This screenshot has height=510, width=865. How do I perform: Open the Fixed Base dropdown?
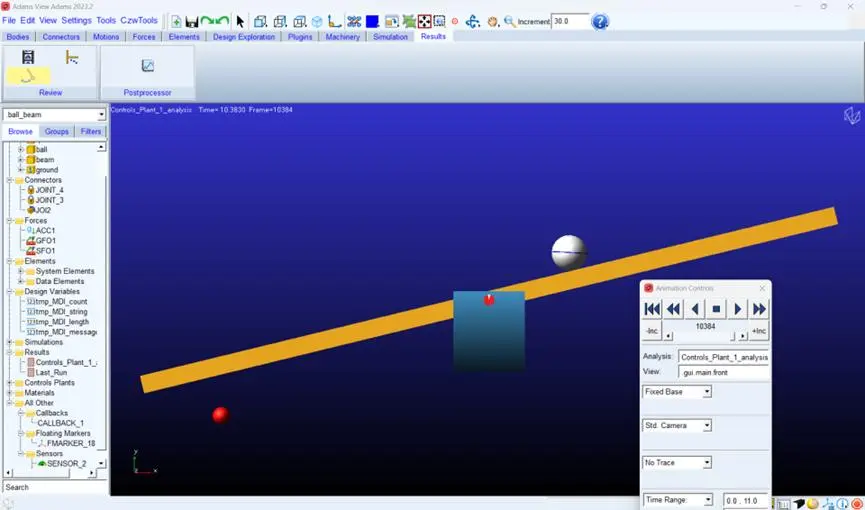677,392
